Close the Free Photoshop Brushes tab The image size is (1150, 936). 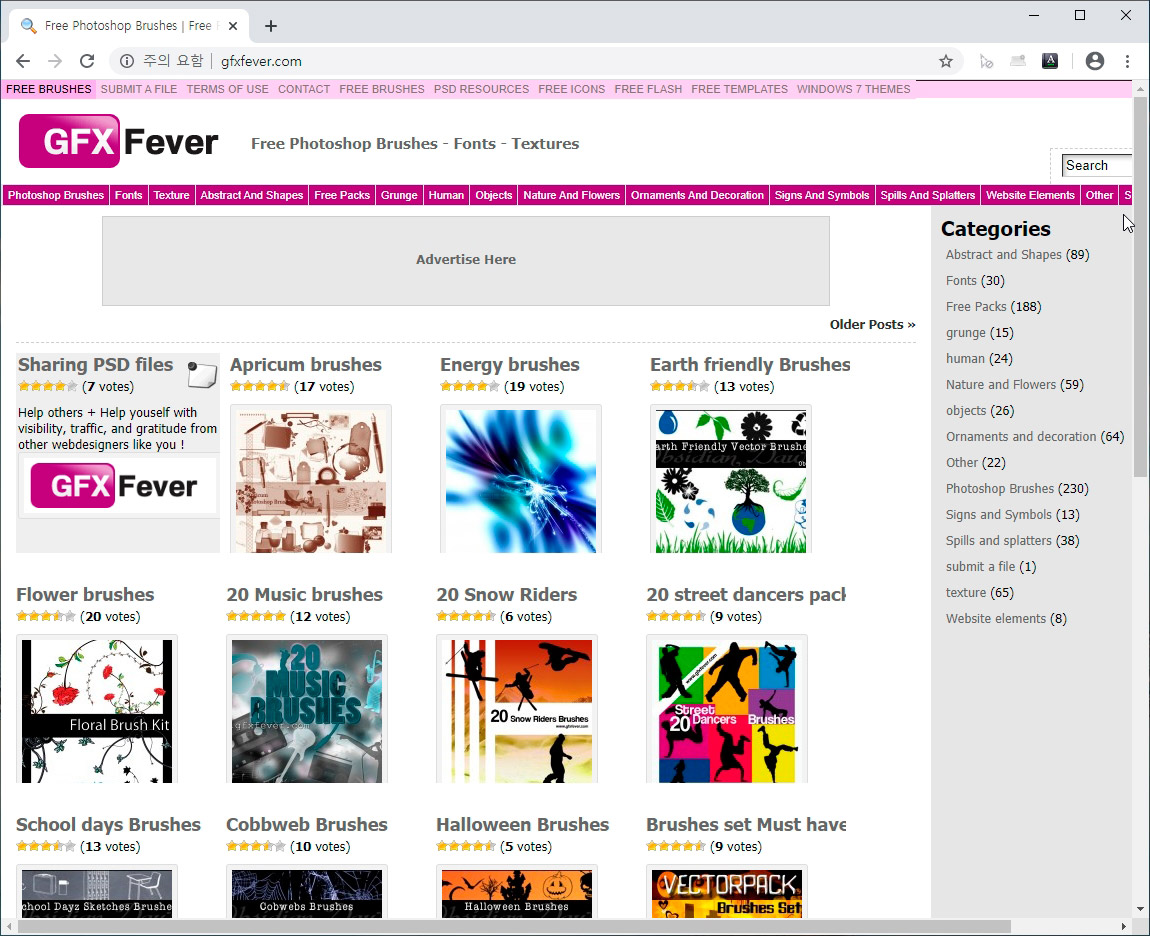tap(232, 26)
